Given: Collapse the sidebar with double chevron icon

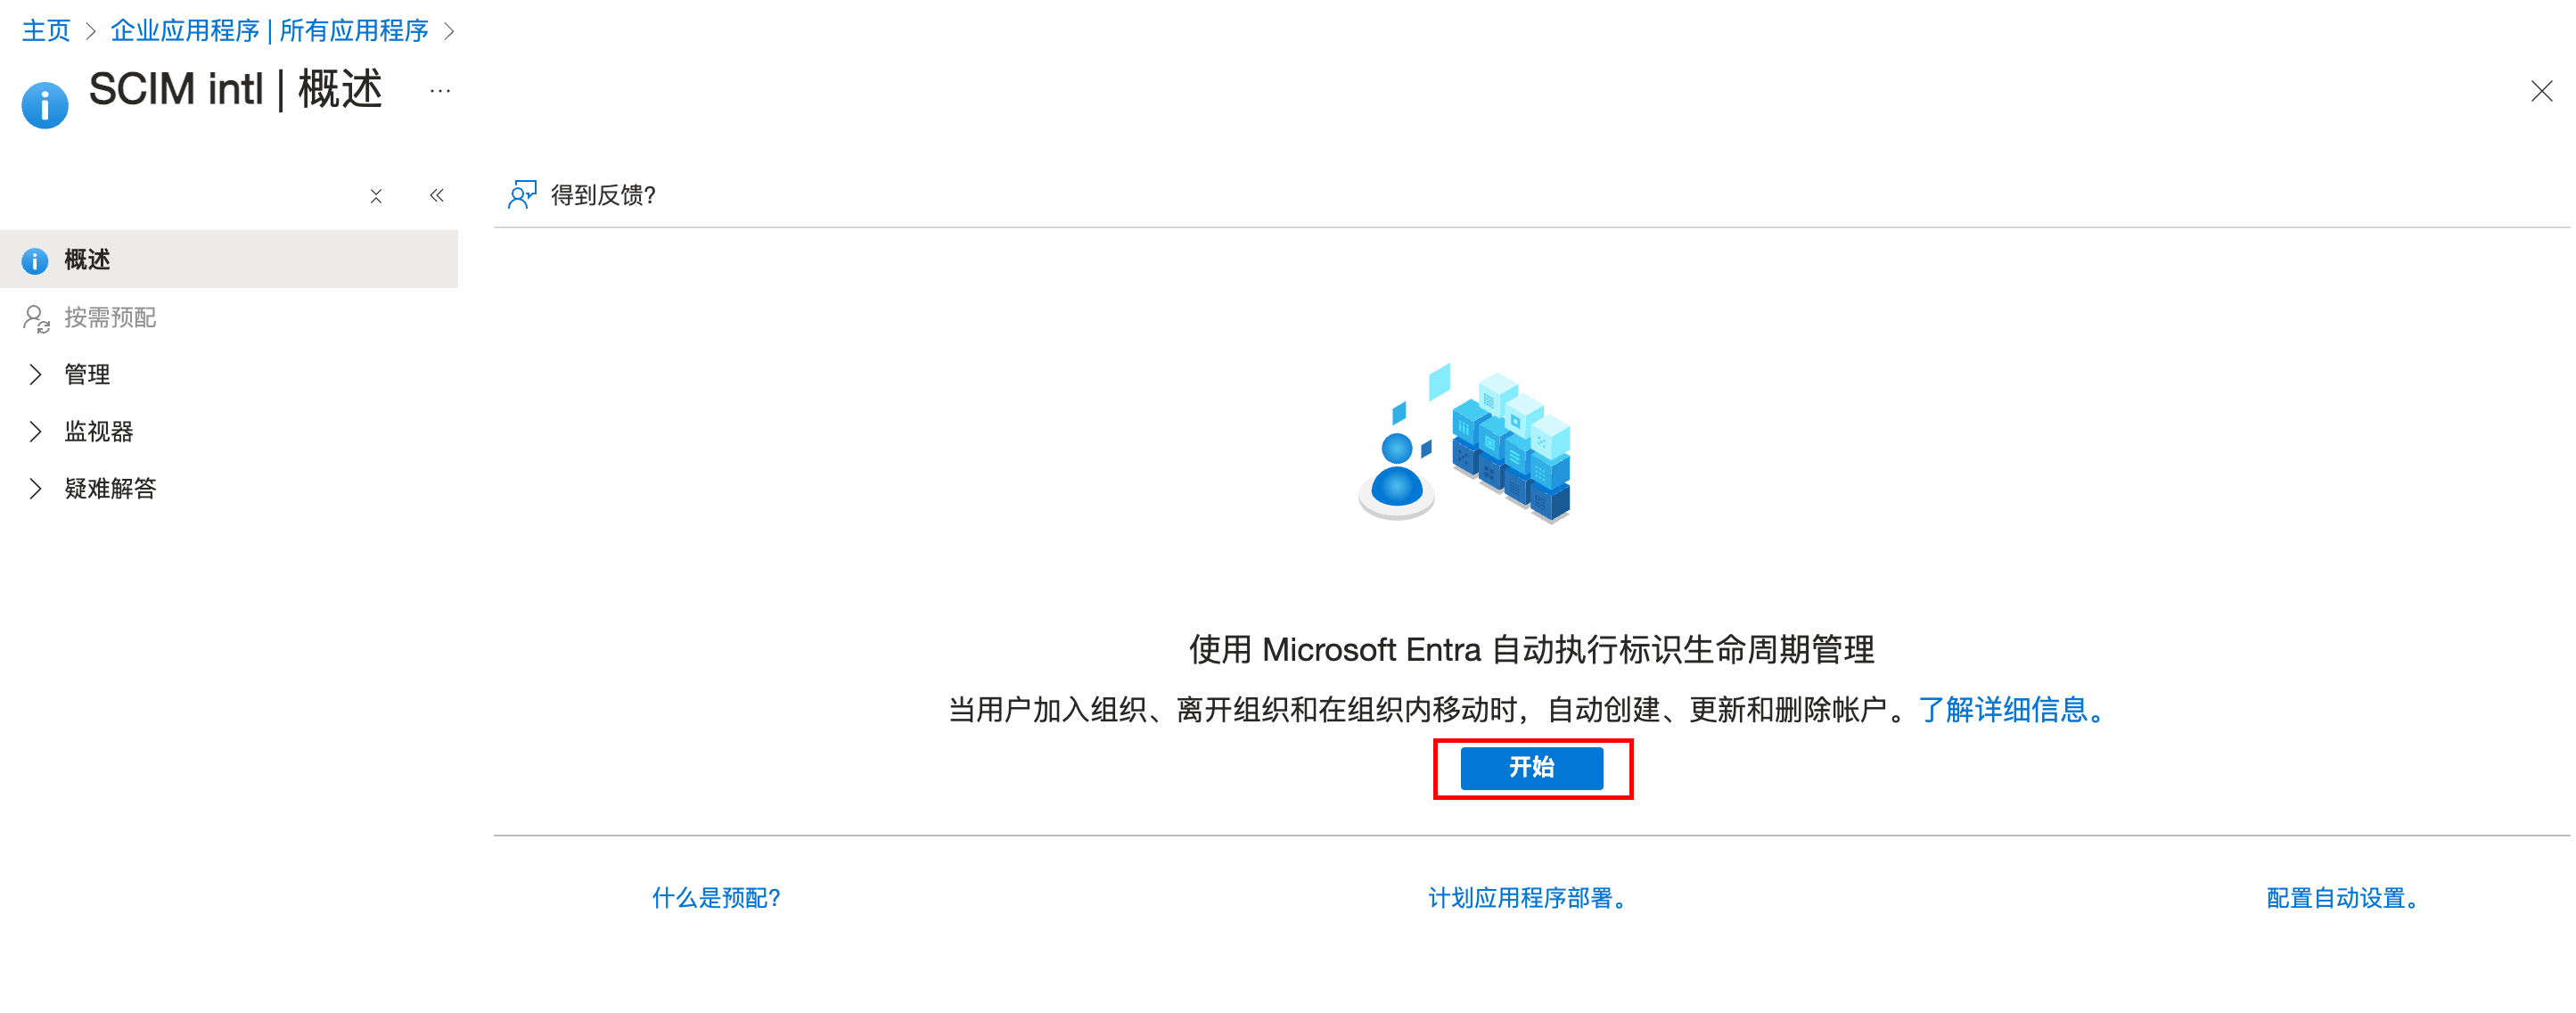Looking at the screenshot, I should 437,195.
